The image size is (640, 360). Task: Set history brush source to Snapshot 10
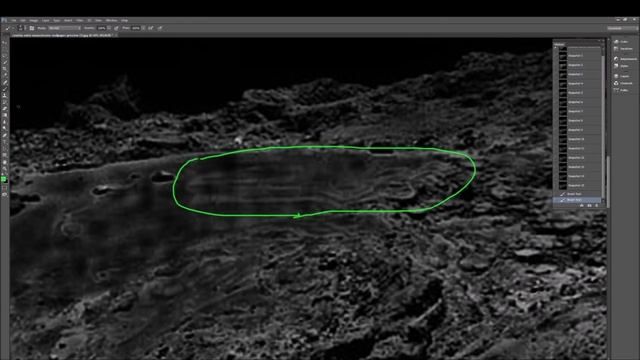point(556,139)
